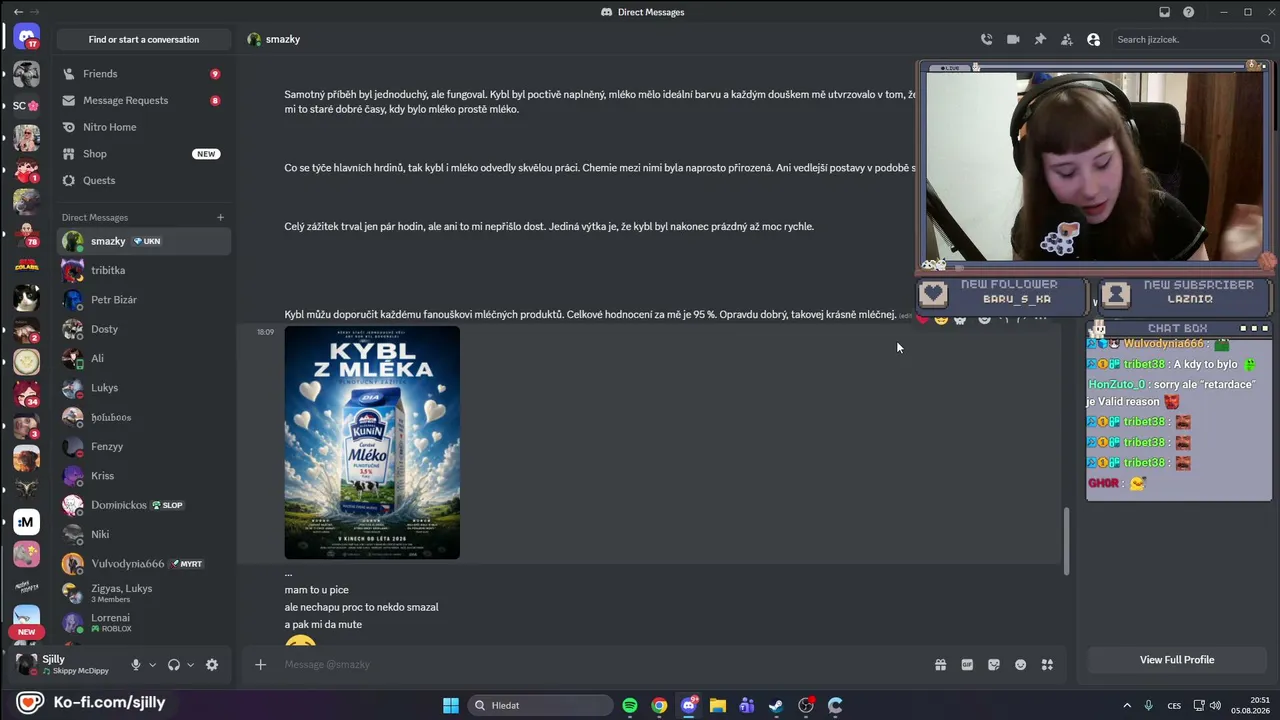Viewport: 1280px width, 720px height.
Task: Hide the user profile panel
Action: pyautogui.click(x=1093, y=39)
